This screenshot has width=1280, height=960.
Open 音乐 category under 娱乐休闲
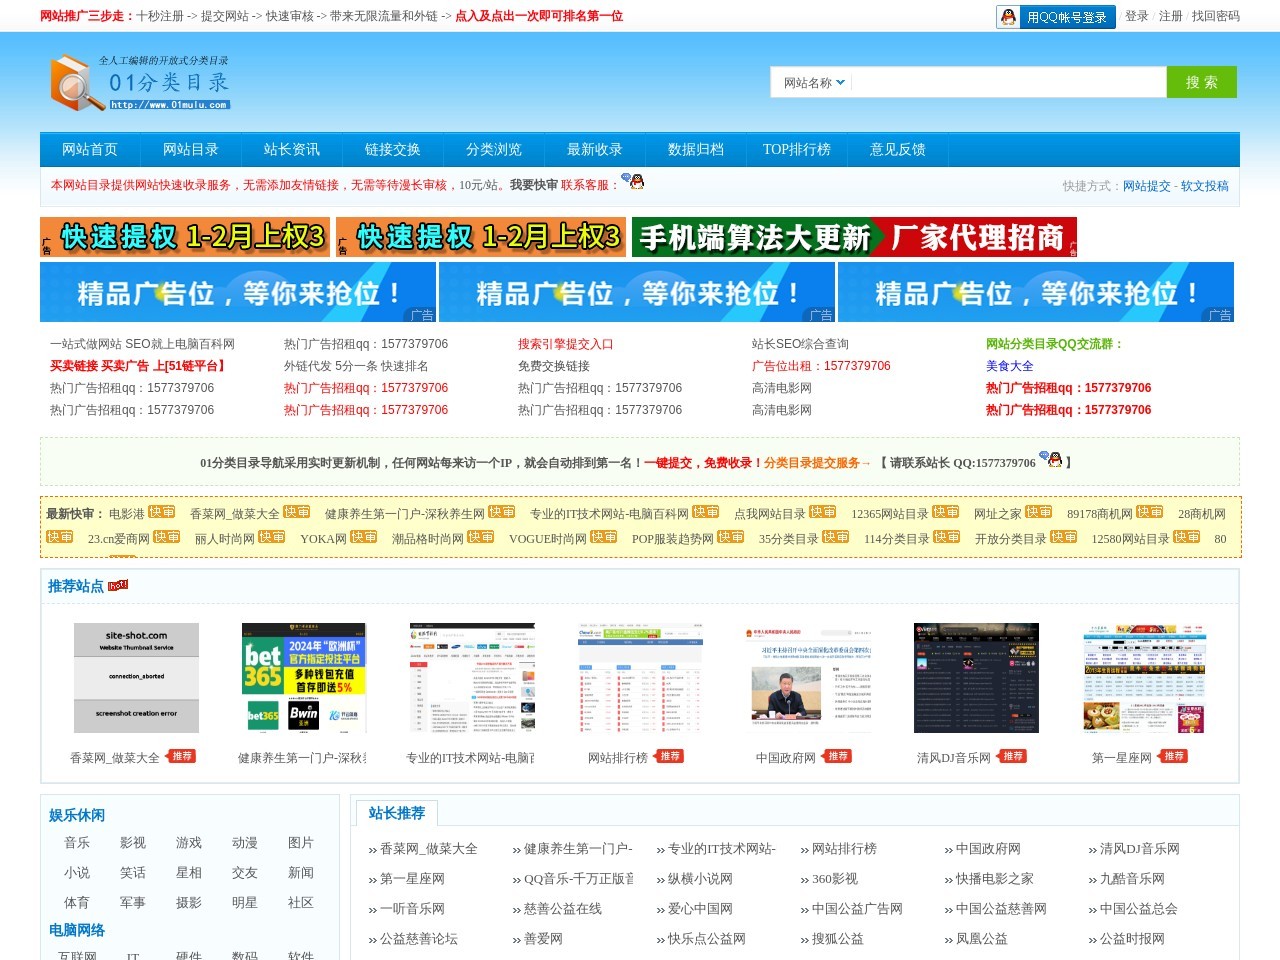pyautogui.click(x=77, y=843)
